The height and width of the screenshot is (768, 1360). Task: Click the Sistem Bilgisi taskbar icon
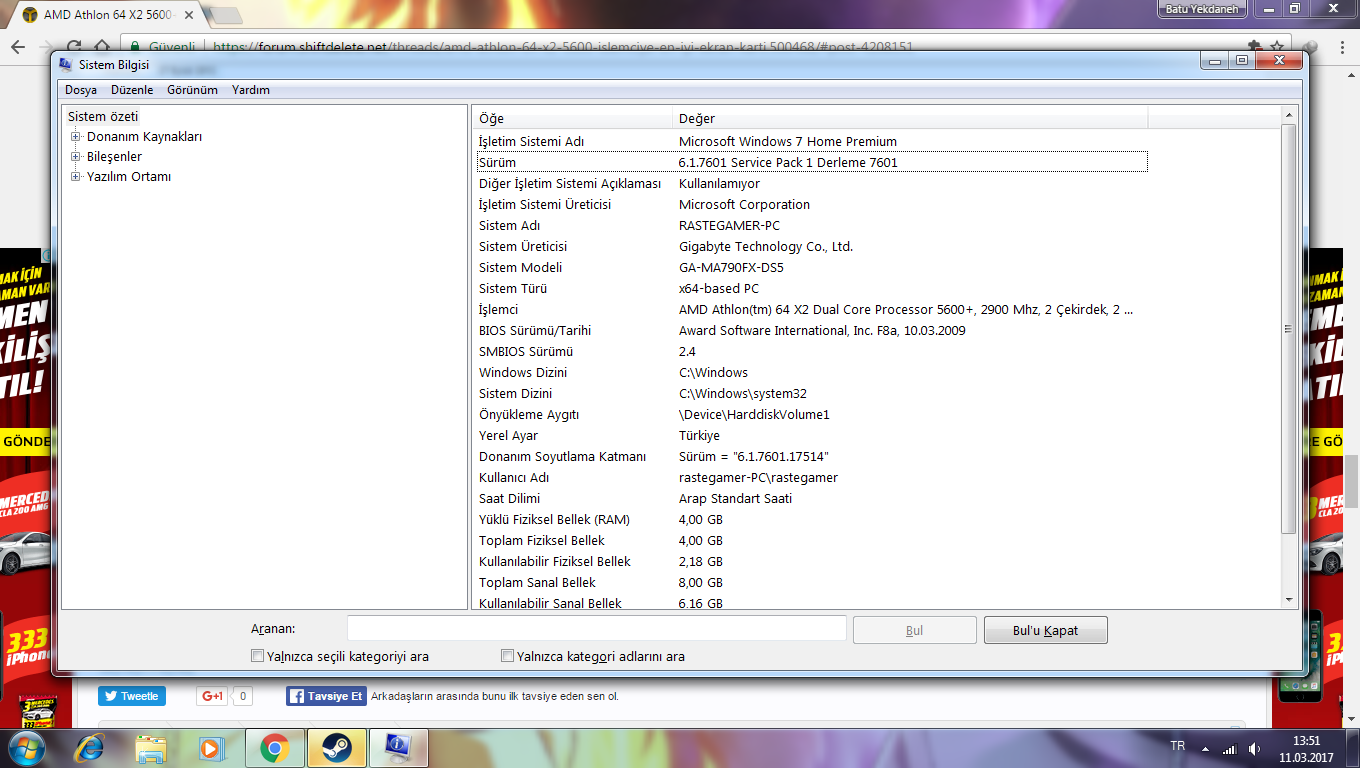point(399,748)
